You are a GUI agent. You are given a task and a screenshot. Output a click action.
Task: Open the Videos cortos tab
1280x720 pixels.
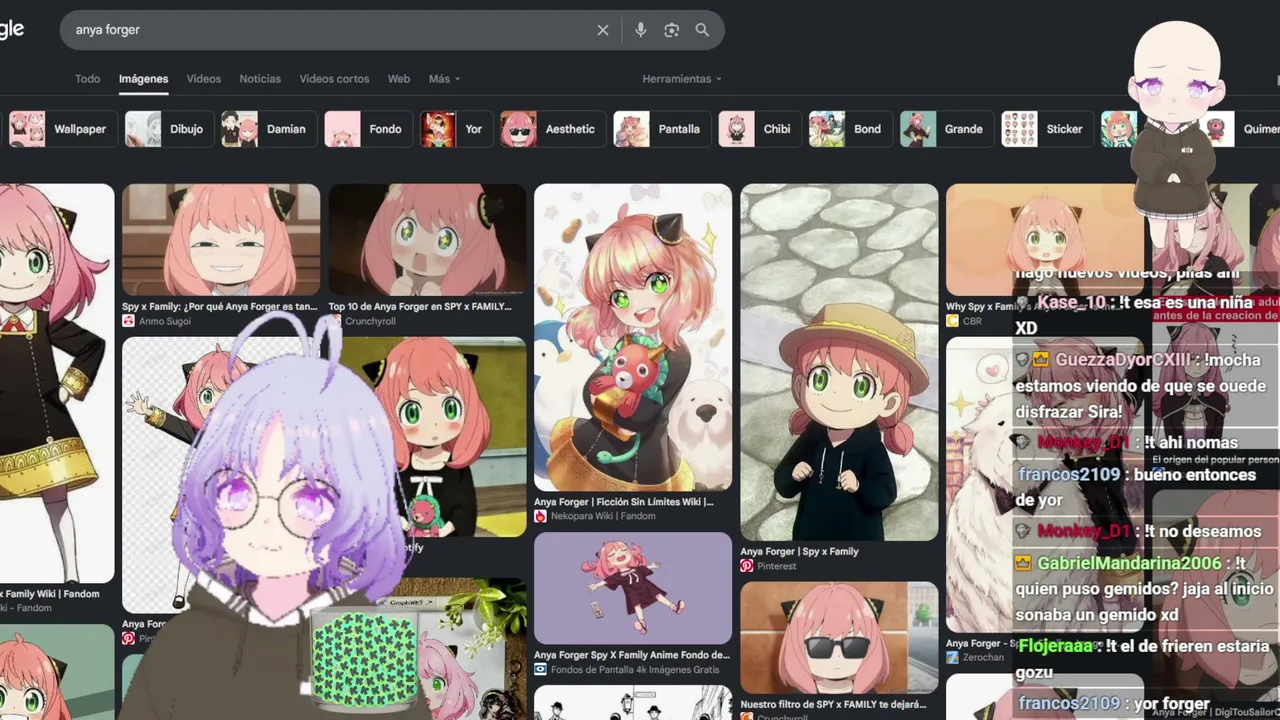pos(334,79)
